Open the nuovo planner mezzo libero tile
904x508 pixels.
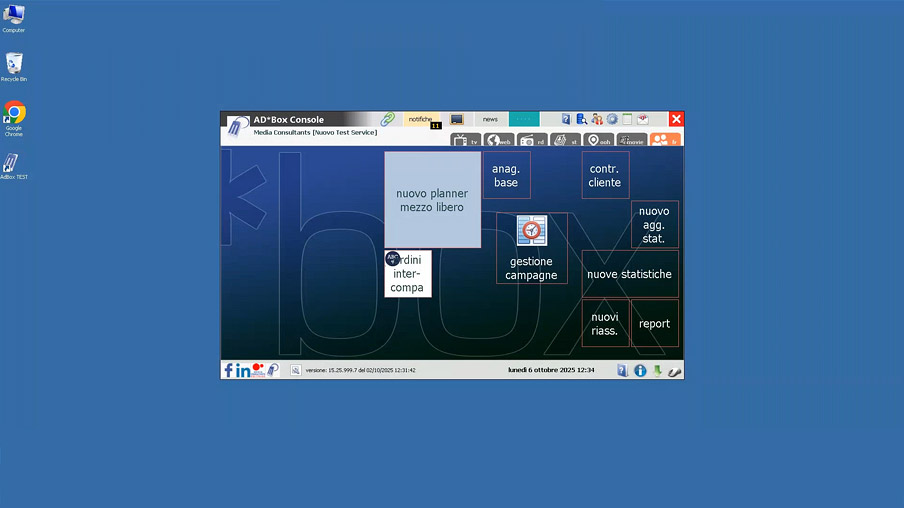coord(432,200)
